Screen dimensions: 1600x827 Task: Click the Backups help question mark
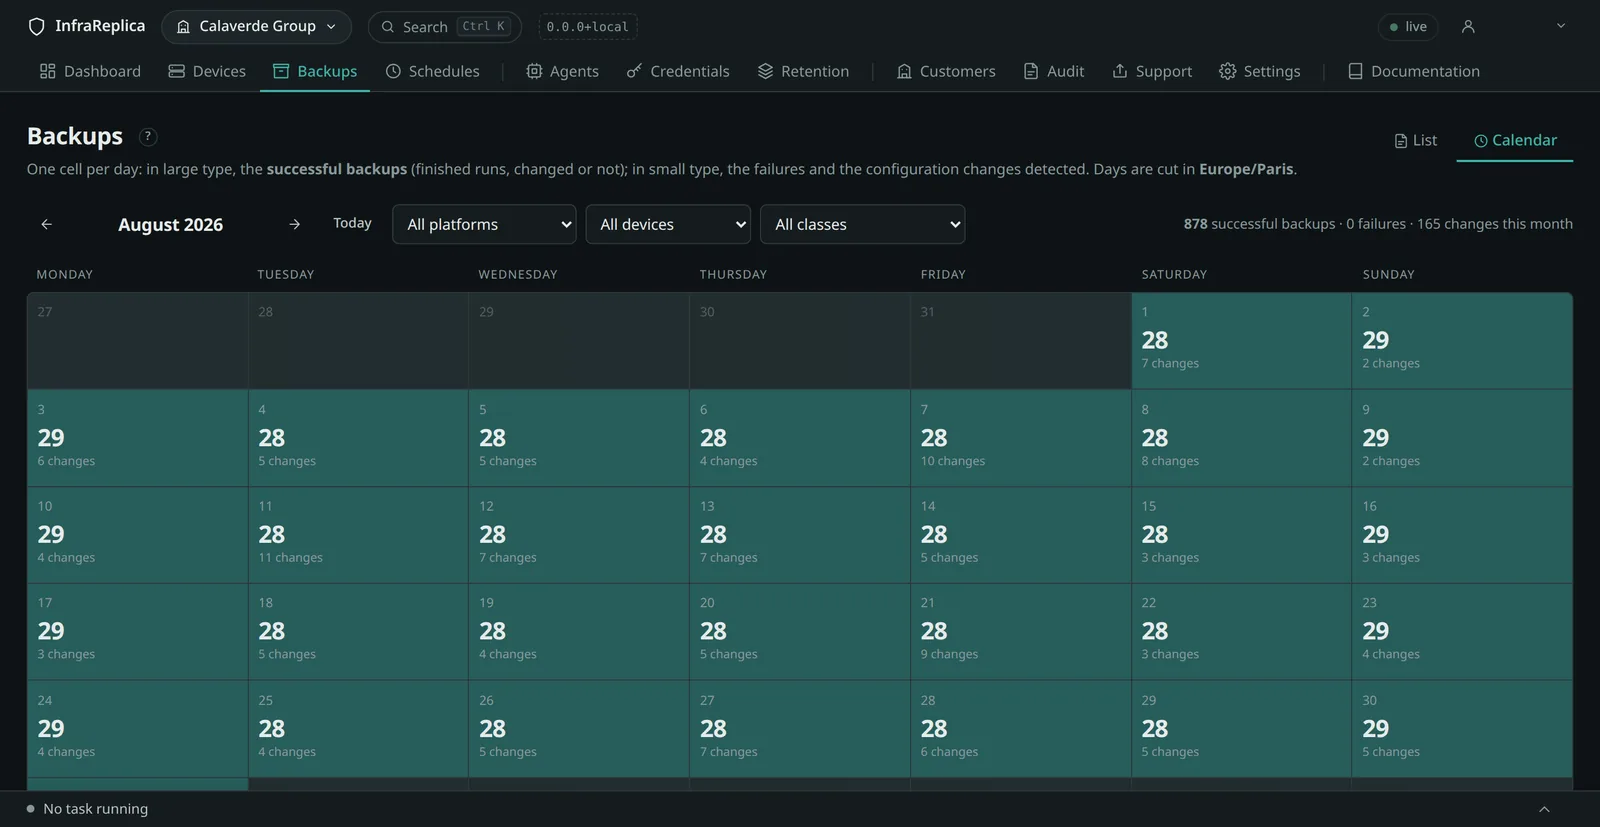(148, 137)
